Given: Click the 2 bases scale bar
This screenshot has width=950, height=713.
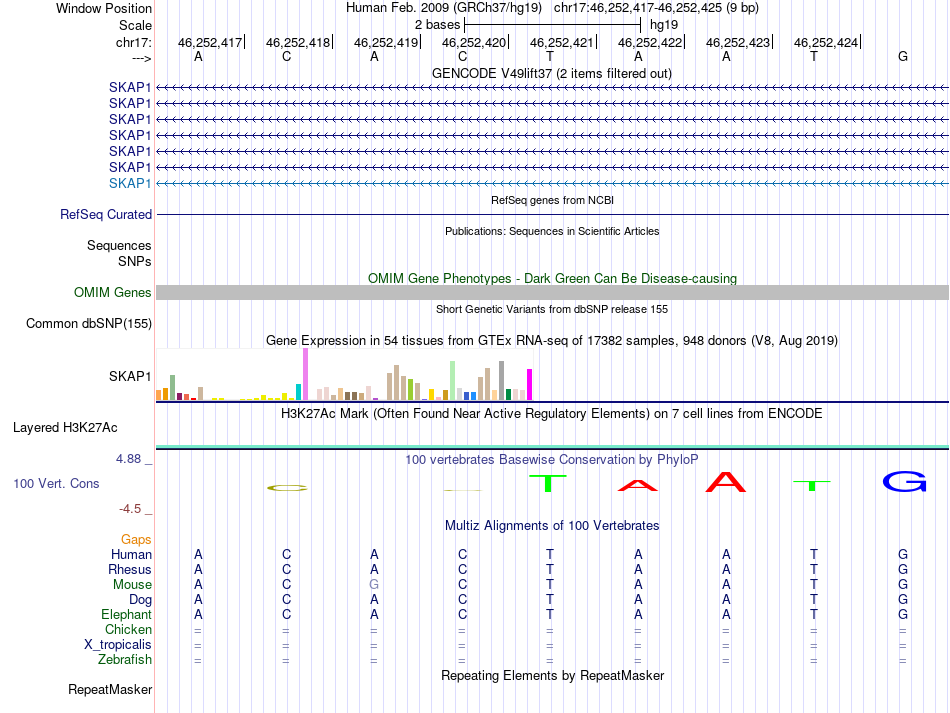Looking at the screenshot, I should 553,25.
